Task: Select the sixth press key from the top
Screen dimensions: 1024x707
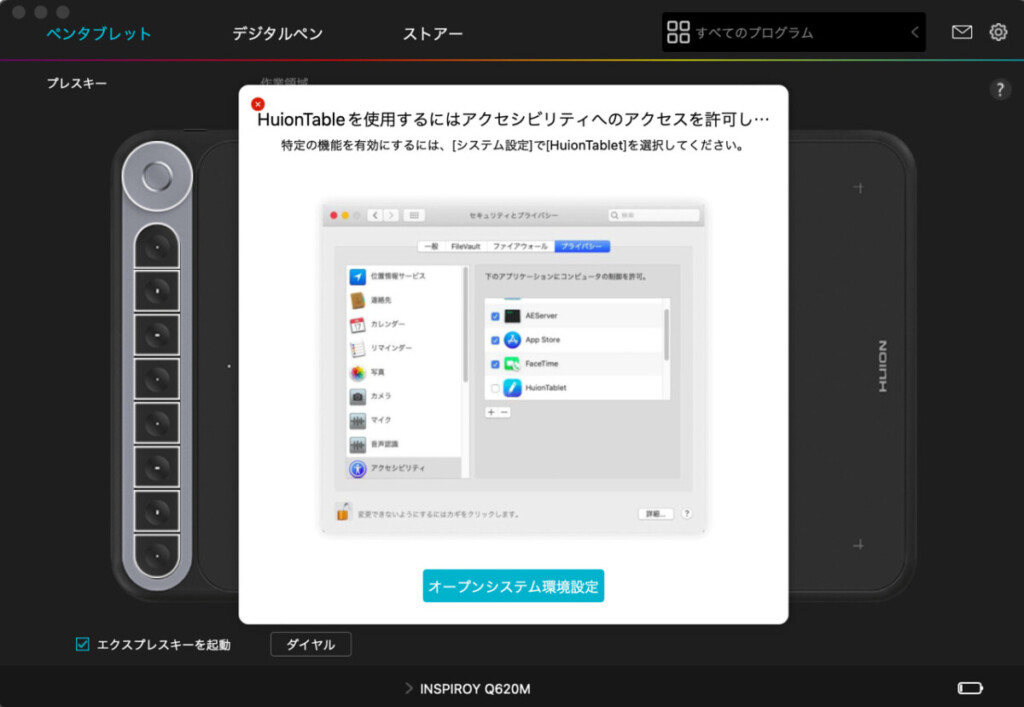Action: (157, 467)
